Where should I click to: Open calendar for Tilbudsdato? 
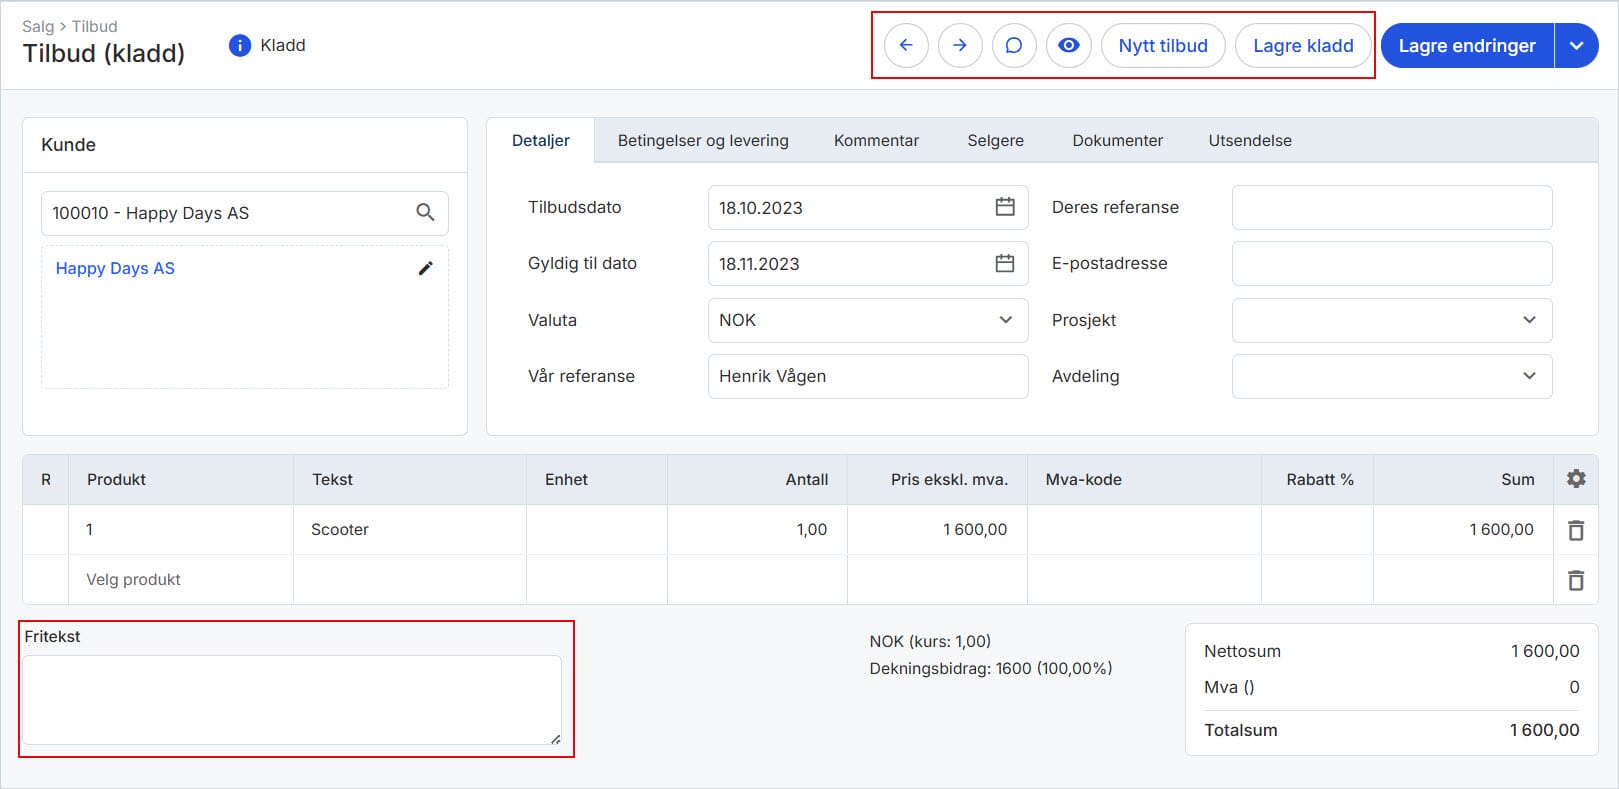[1005, 207]
